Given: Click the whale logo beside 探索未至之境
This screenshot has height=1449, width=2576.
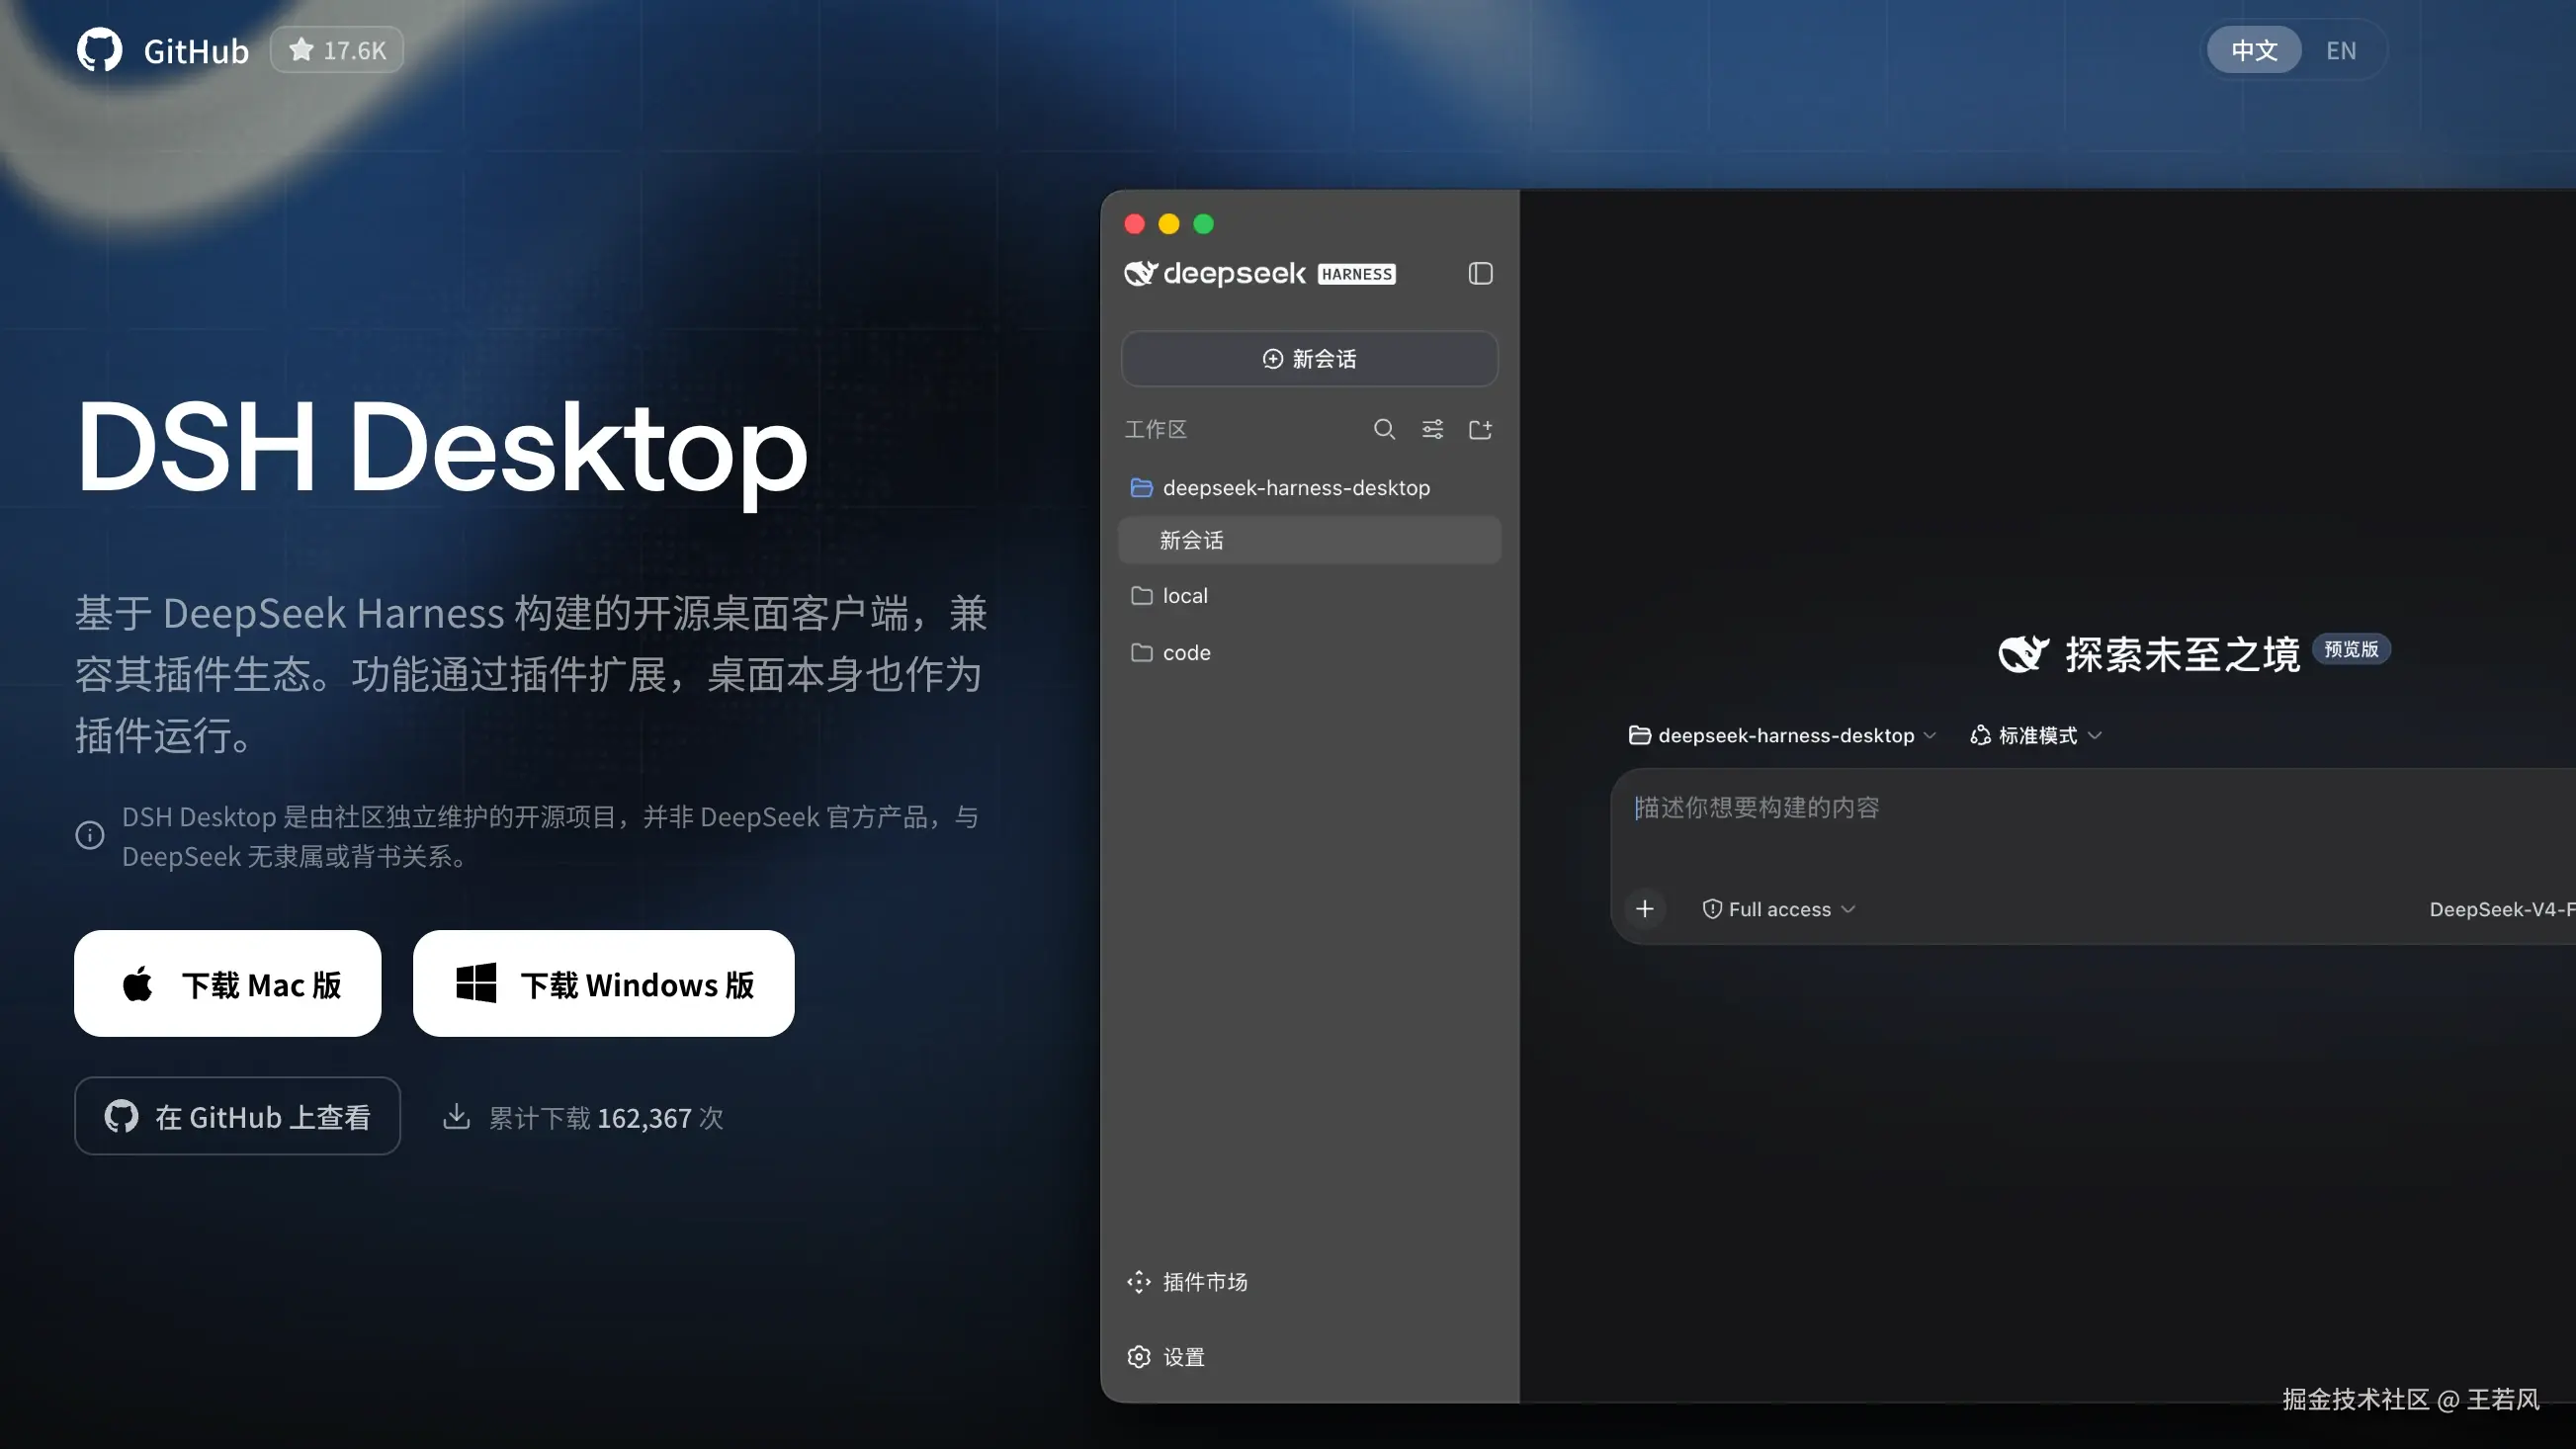Looking at the screenshot, I should coord(2023,654).
